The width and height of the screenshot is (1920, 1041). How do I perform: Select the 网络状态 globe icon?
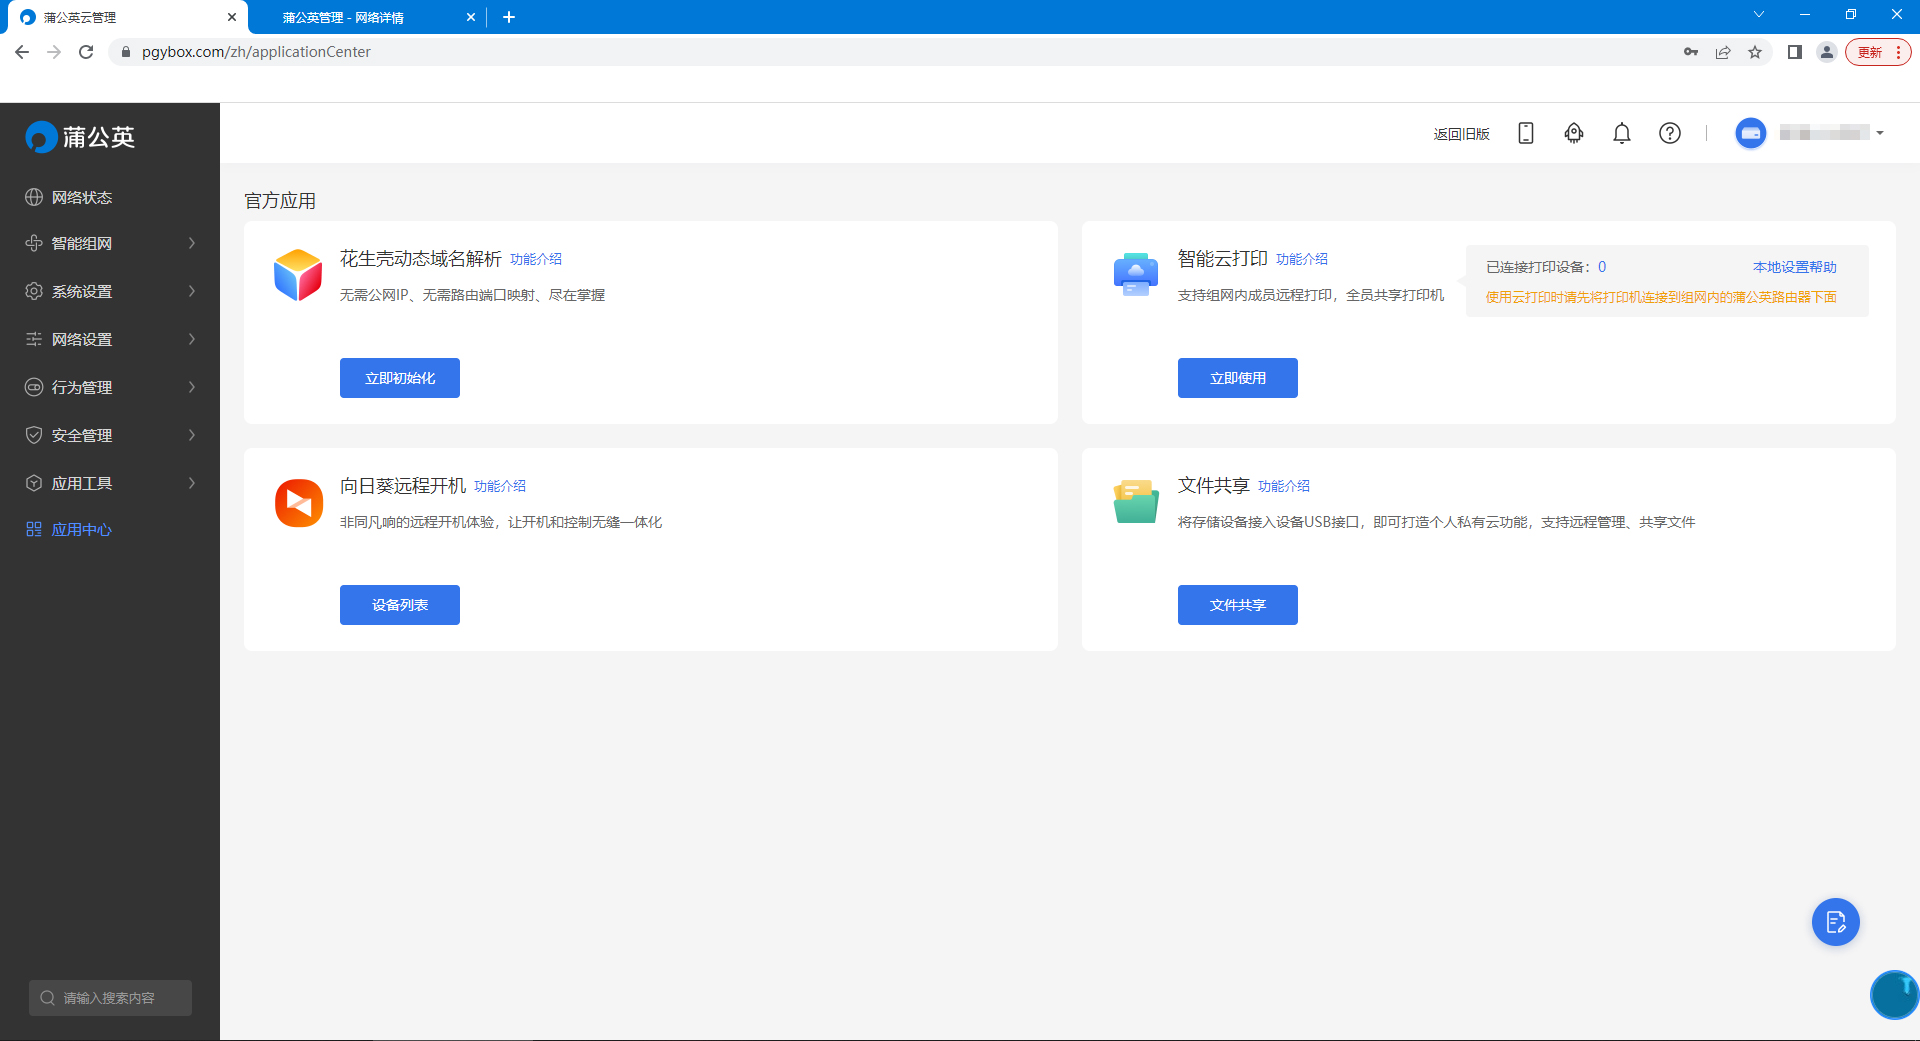pyautogui.click(x=33, y=197)
